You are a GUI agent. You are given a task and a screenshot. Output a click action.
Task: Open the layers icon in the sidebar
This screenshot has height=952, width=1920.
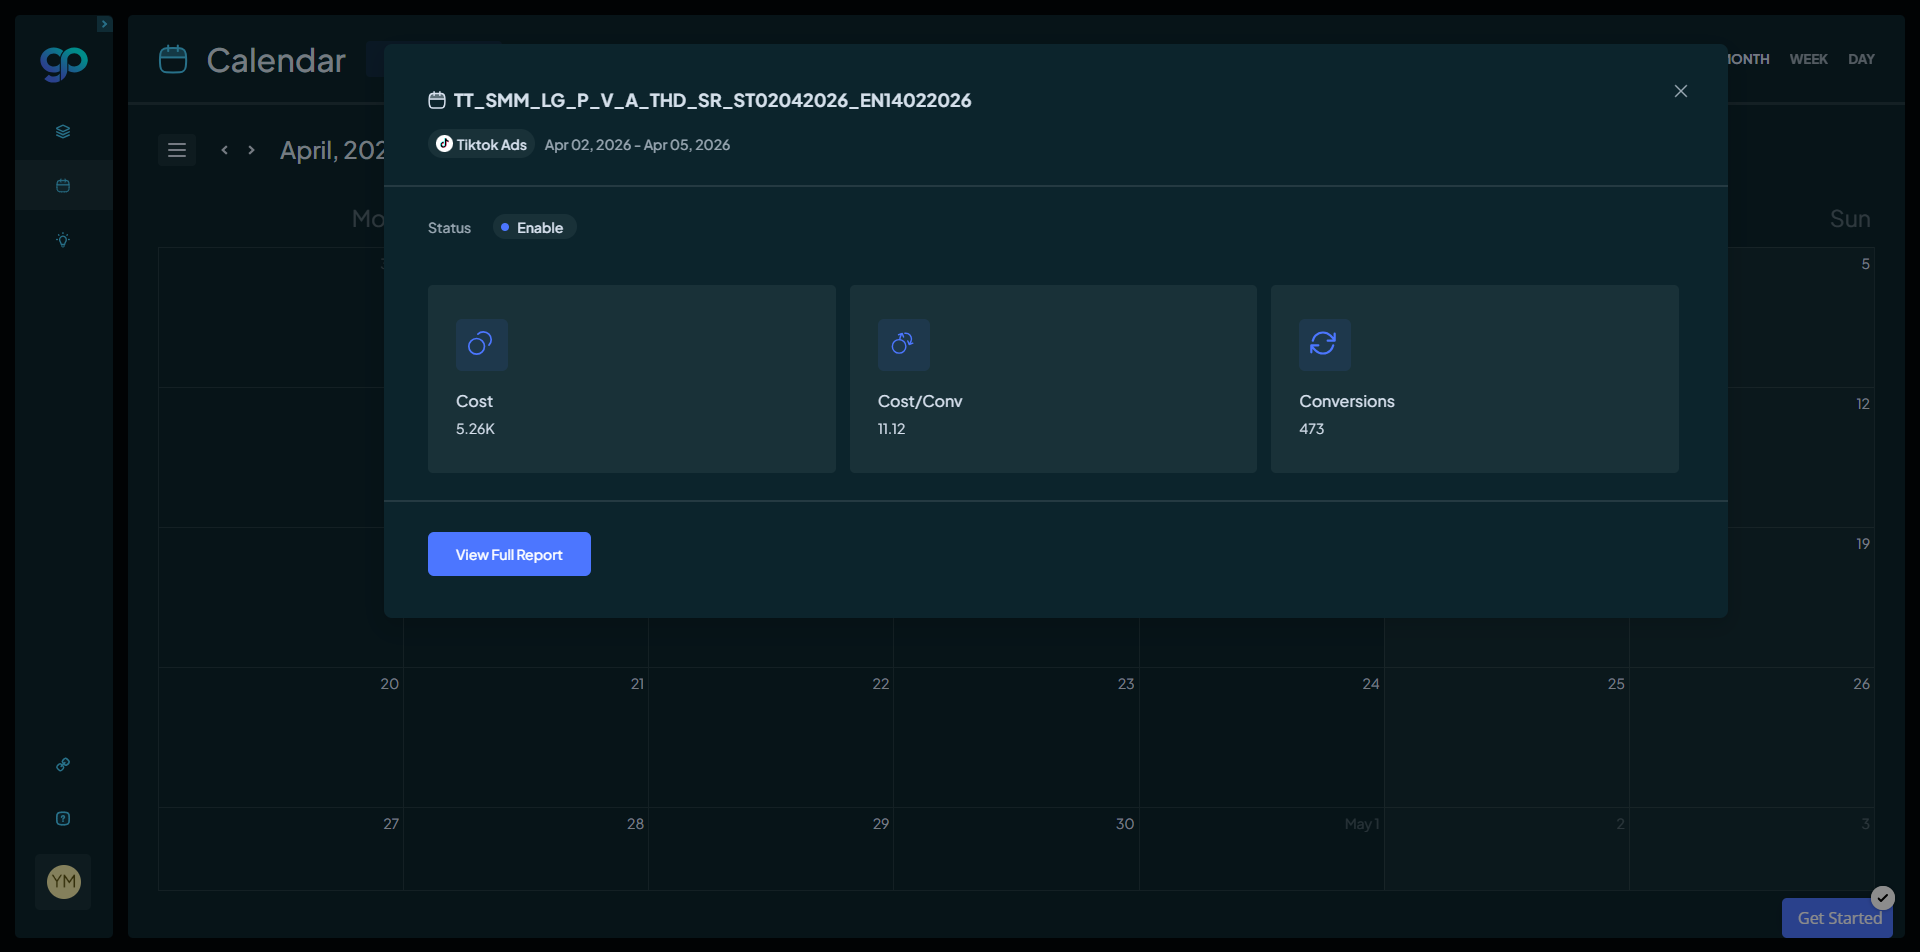63,131
